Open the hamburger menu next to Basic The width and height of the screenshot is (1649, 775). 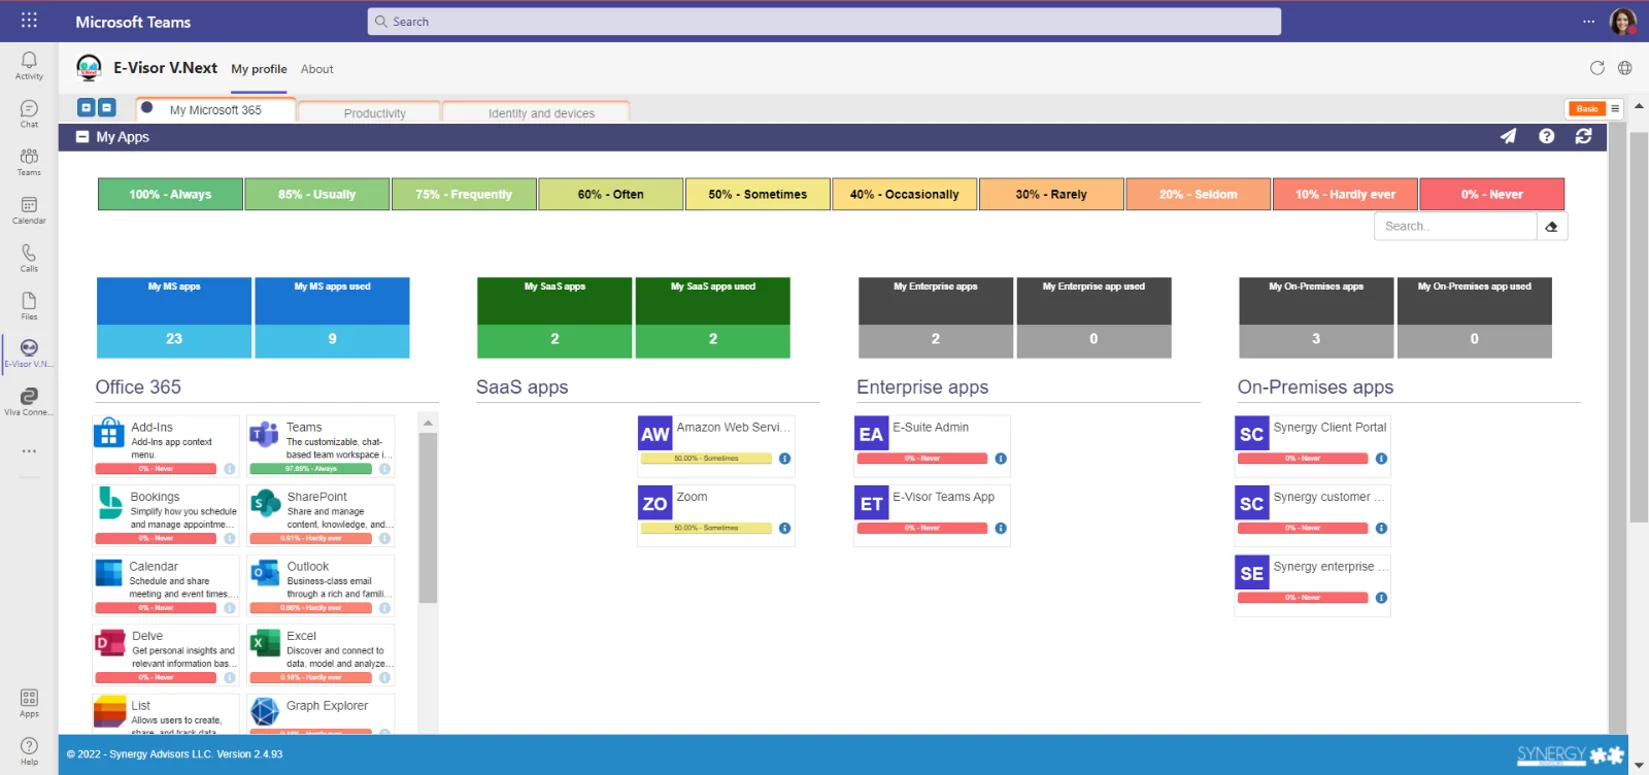[1615, 109]
